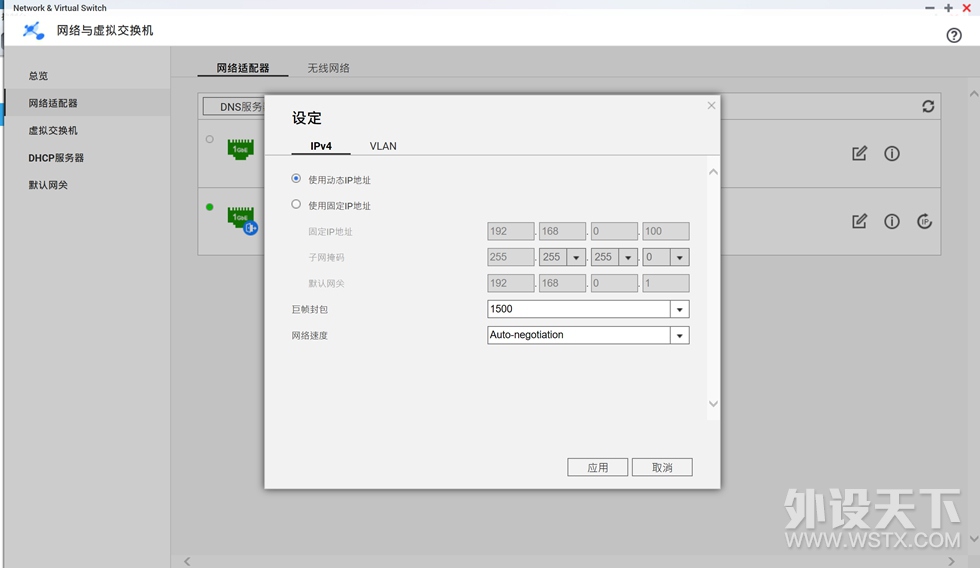Open the 无线网络 tab
The width and height of the screenshot is (980, 568).
pyautogui.click(x=328, y=68)
